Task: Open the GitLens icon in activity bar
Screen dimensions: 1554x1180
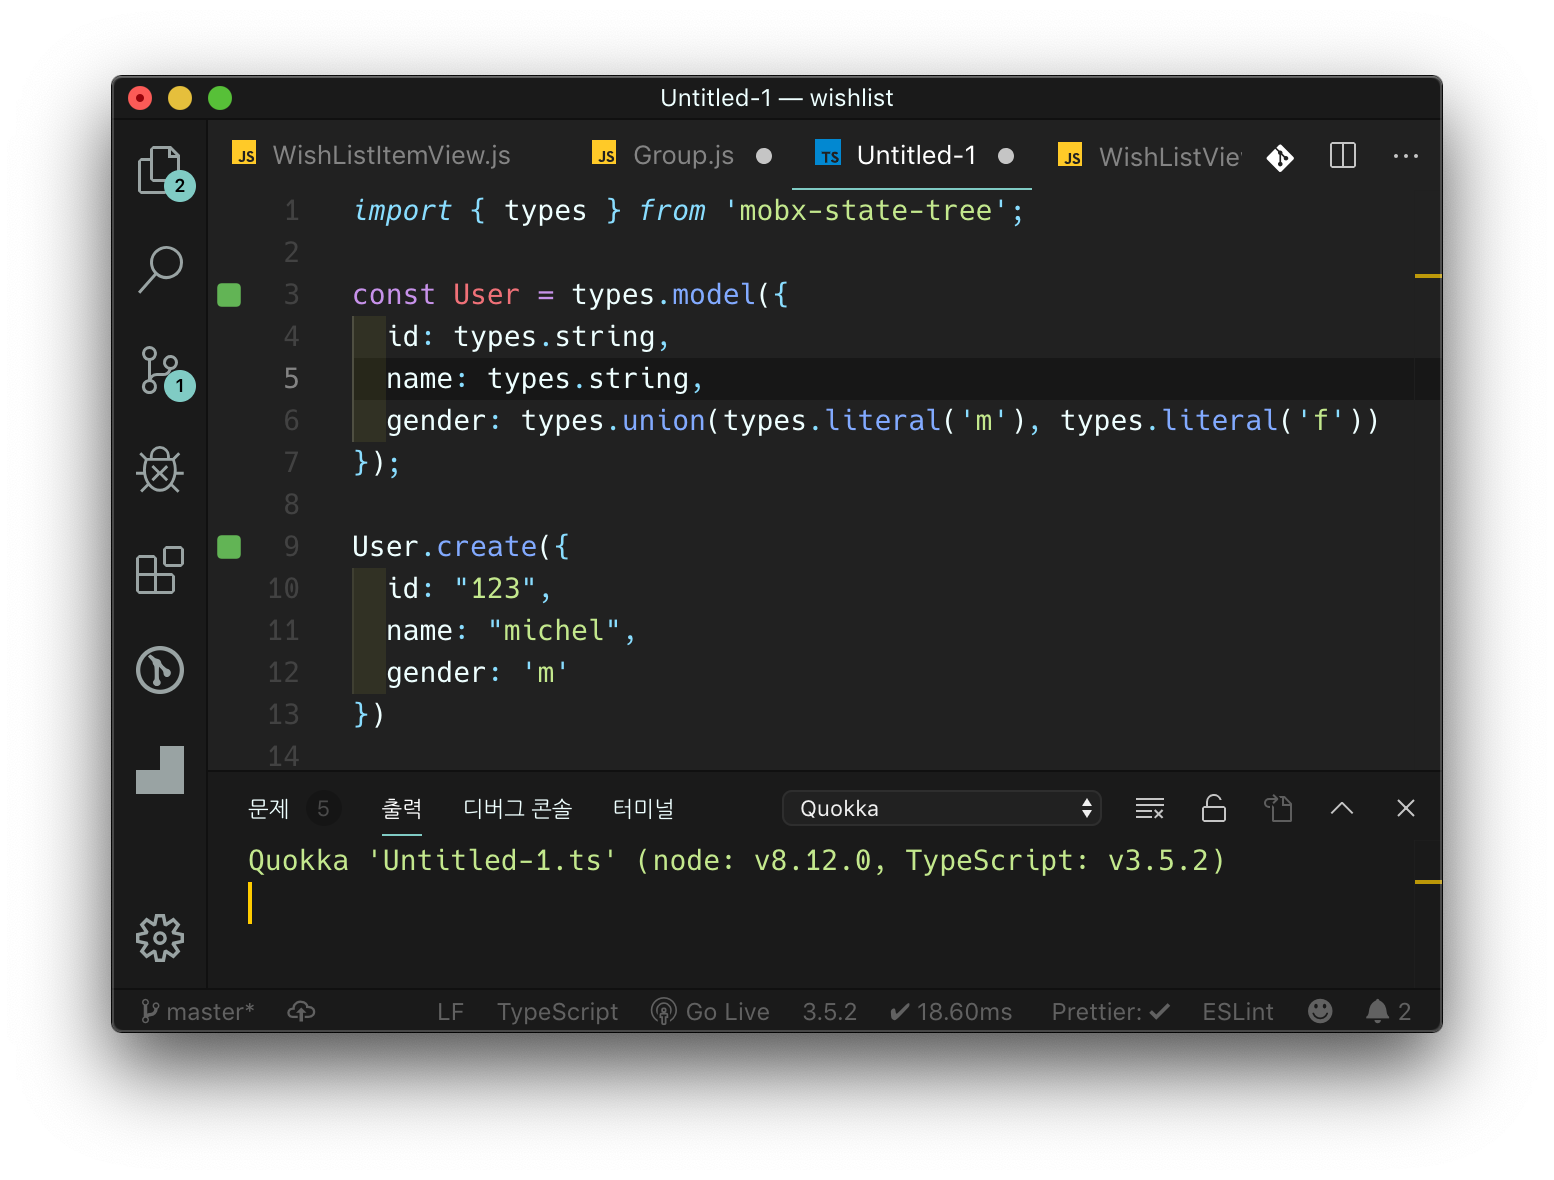Action: pos(160,670)
